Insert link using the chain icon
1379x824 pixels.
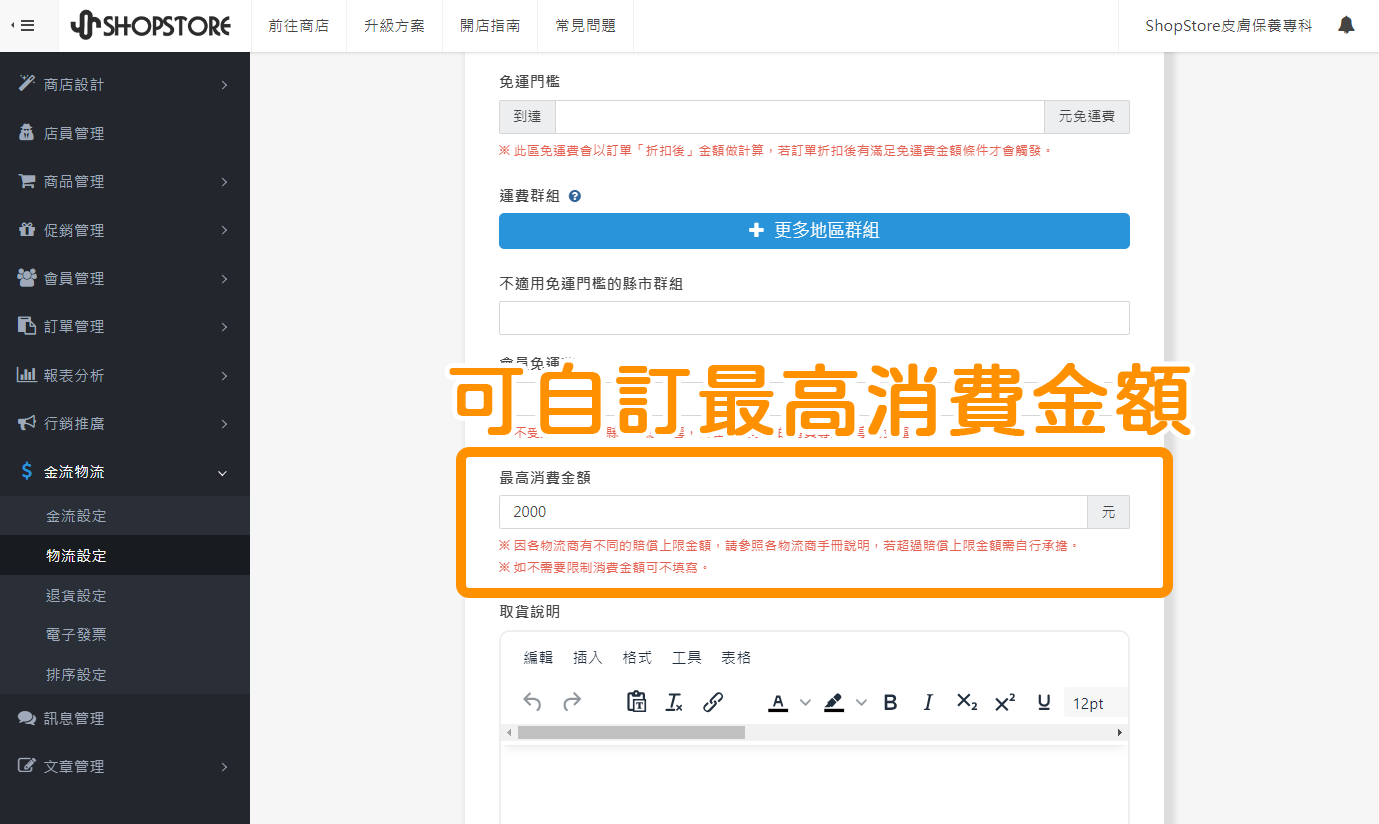pos(713,702)
